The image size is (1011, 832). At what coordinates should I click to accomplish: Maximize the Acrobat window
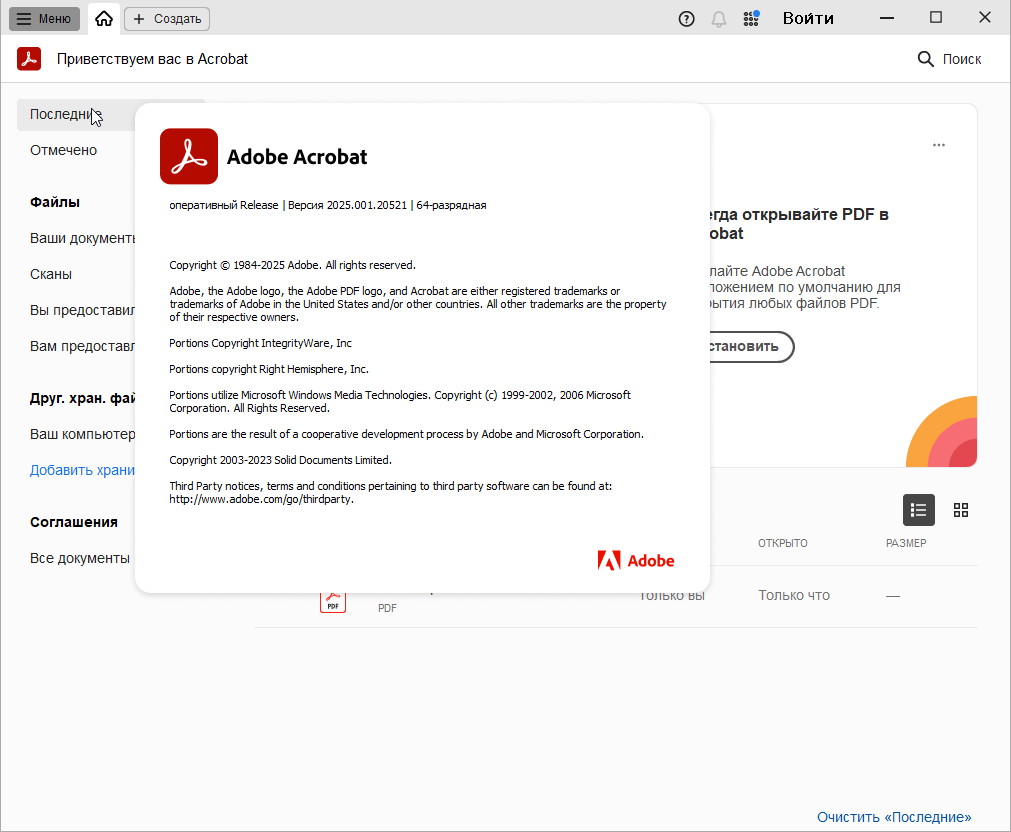pos(936,18)
